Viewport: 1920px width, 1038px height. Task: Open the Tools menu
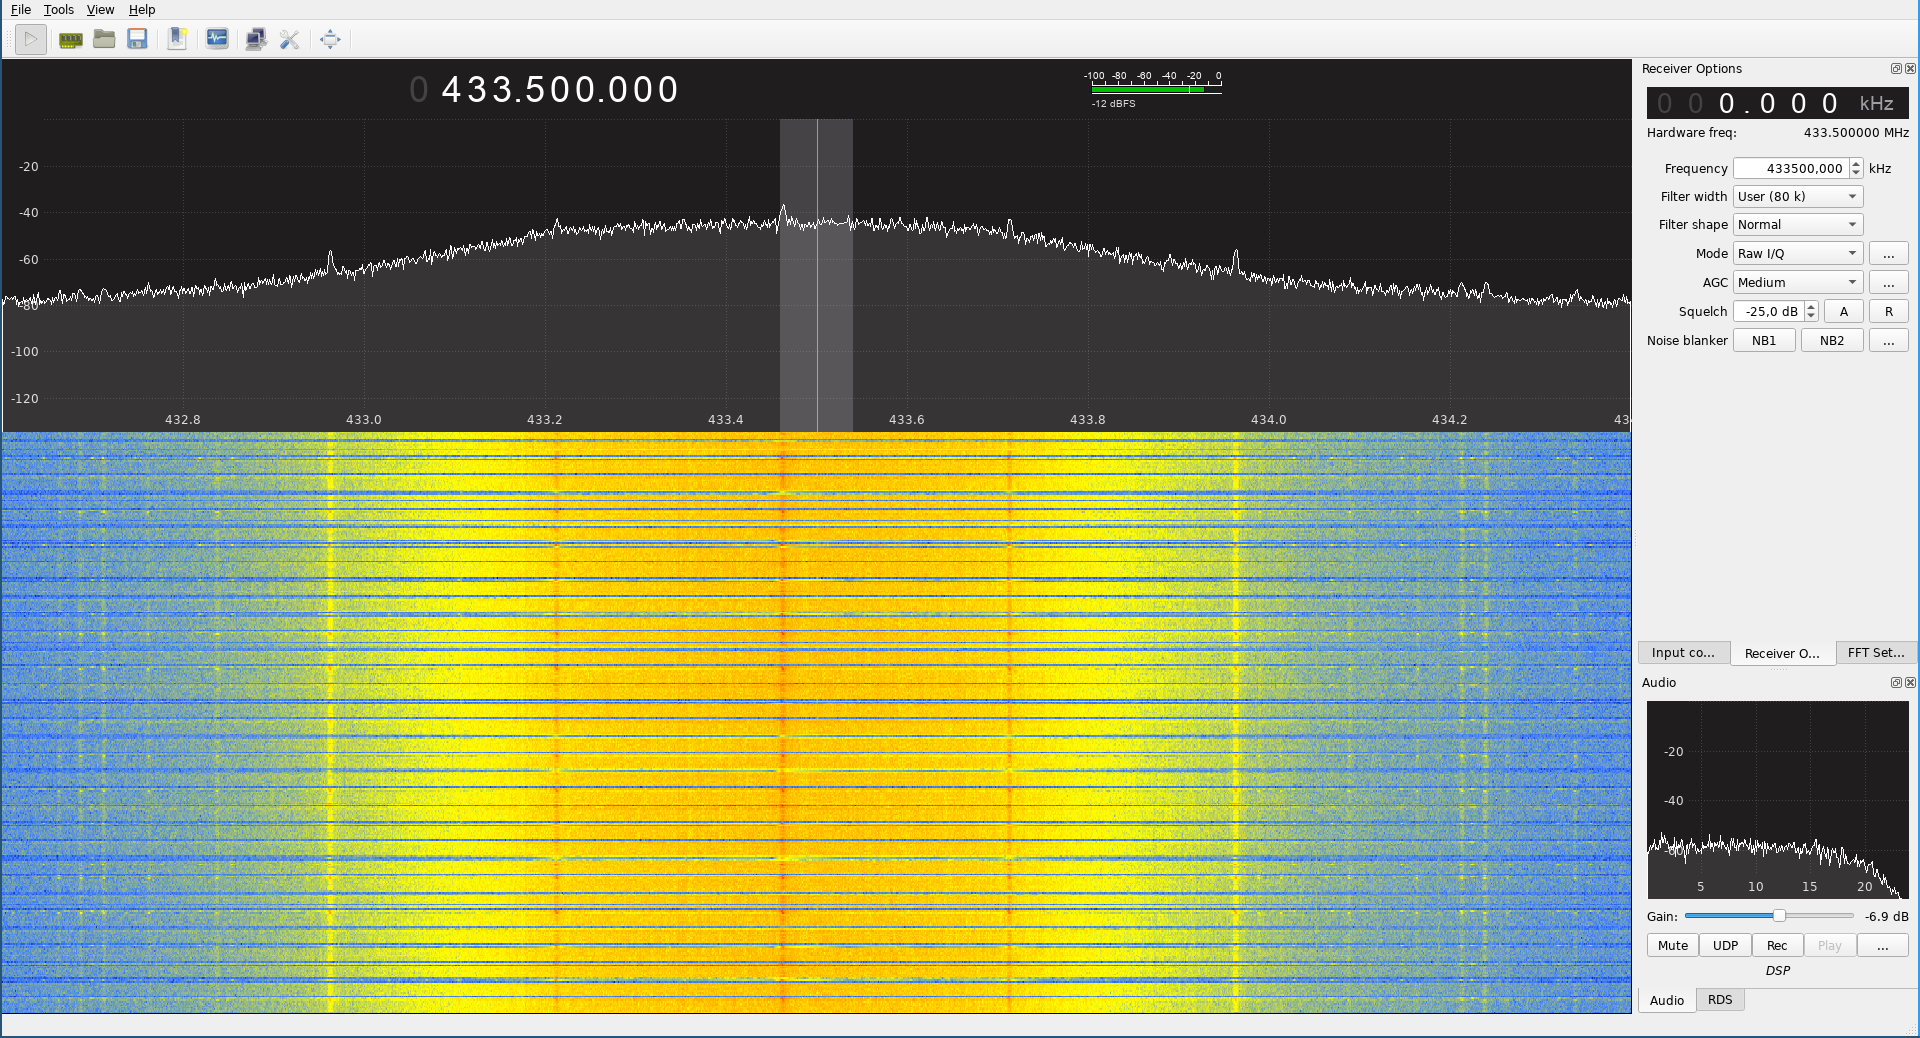pyautogui.click(x=59, y=10)
